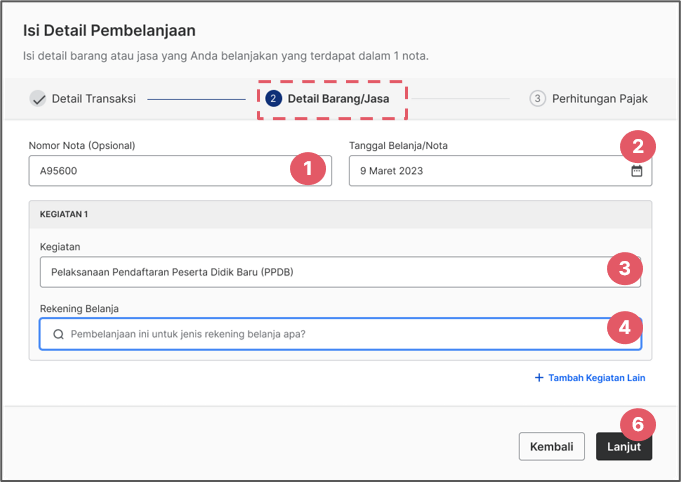Screen dimensions: 681x482
Task: Click the Tambah Kegiatan Lain link
Action: tap(590, 378)
